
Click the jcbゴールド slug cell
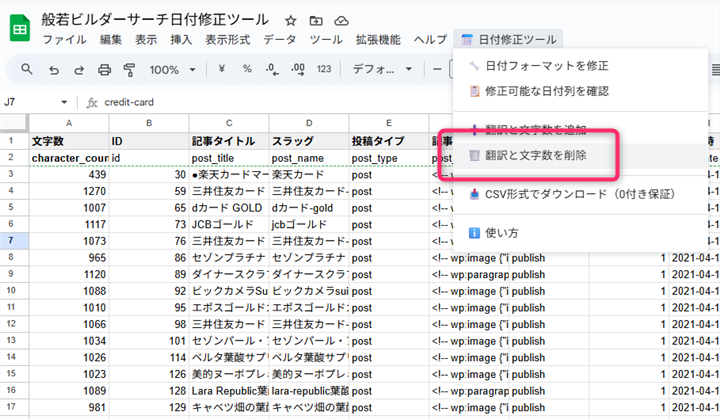309,224
